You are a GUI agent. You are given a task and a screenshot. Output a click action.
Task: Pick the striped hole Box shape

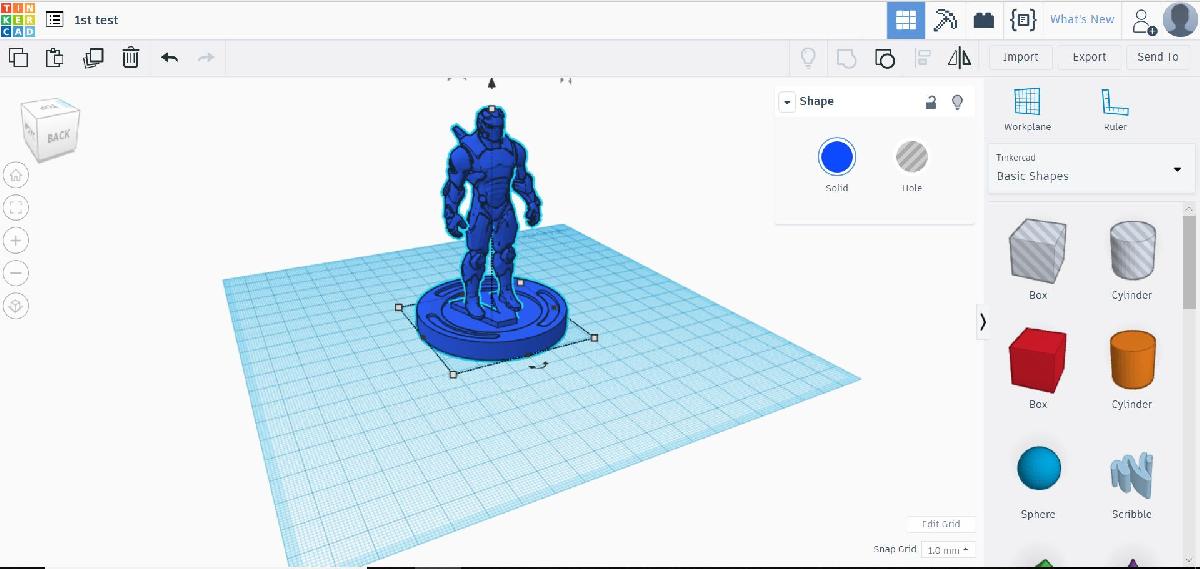[1038, 251]
